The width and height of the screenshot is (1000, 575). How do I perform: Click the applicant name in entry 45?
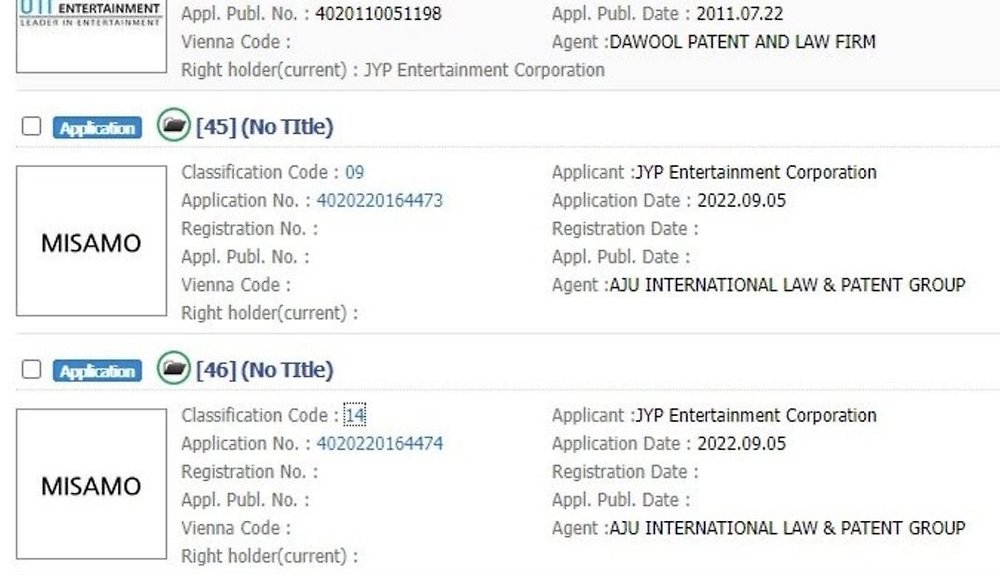click(x=756, y=172)
